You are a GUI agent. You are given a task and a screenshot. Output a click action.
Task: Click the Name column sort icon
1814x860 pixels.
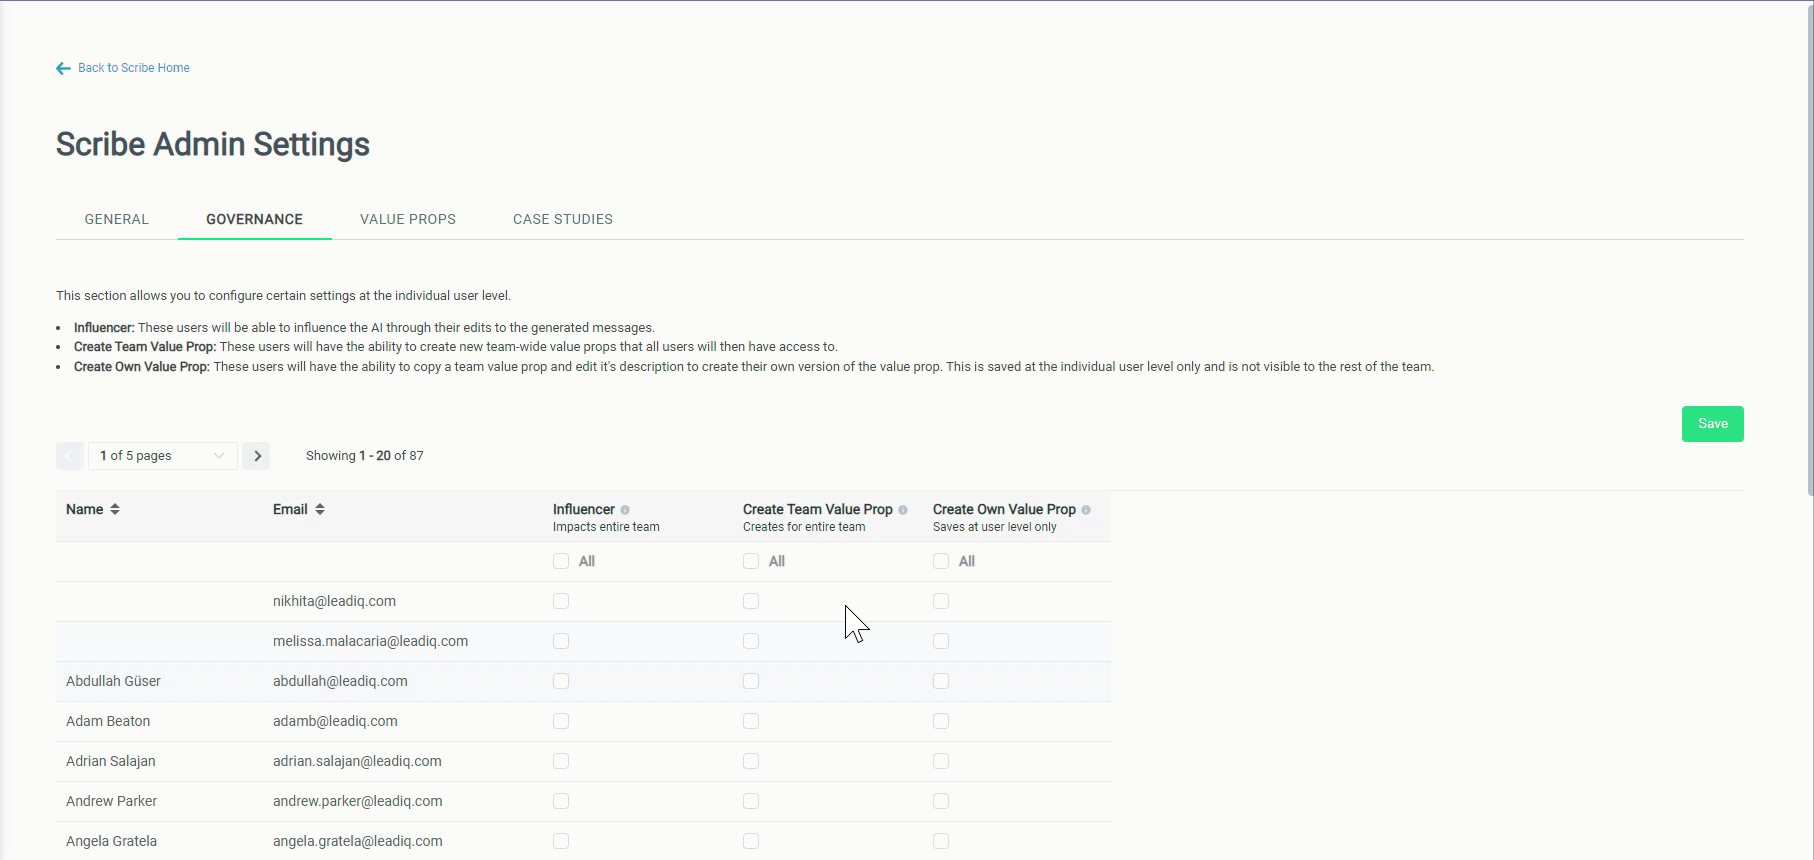pyautogui.click(x=115, y=509)
